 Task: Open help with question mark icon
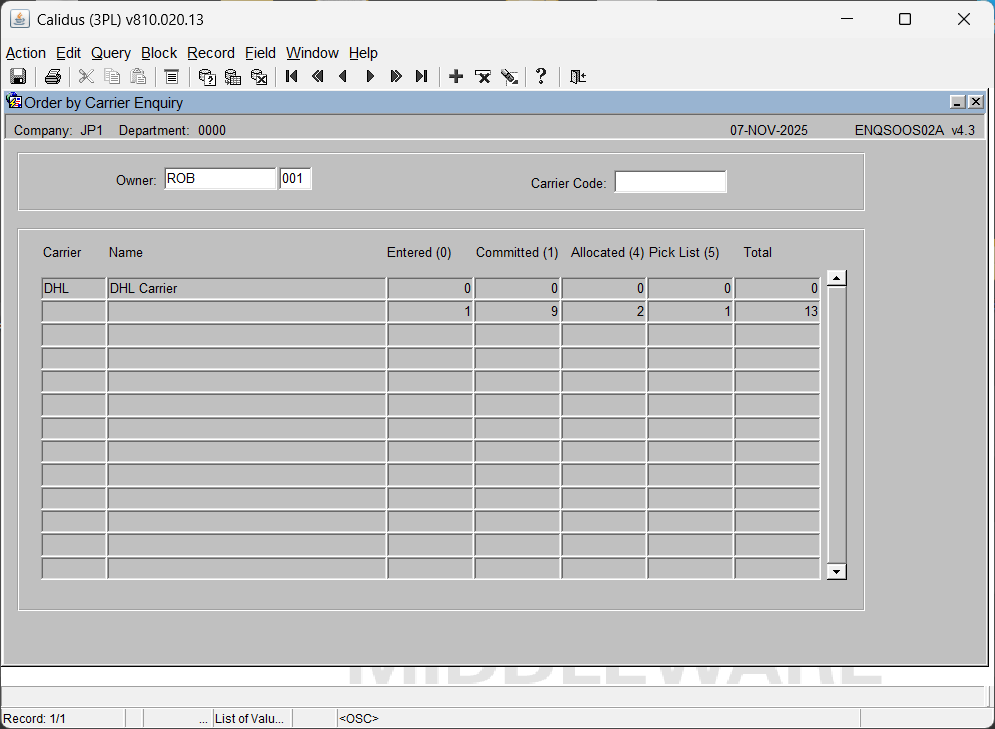tap(541, 77)
